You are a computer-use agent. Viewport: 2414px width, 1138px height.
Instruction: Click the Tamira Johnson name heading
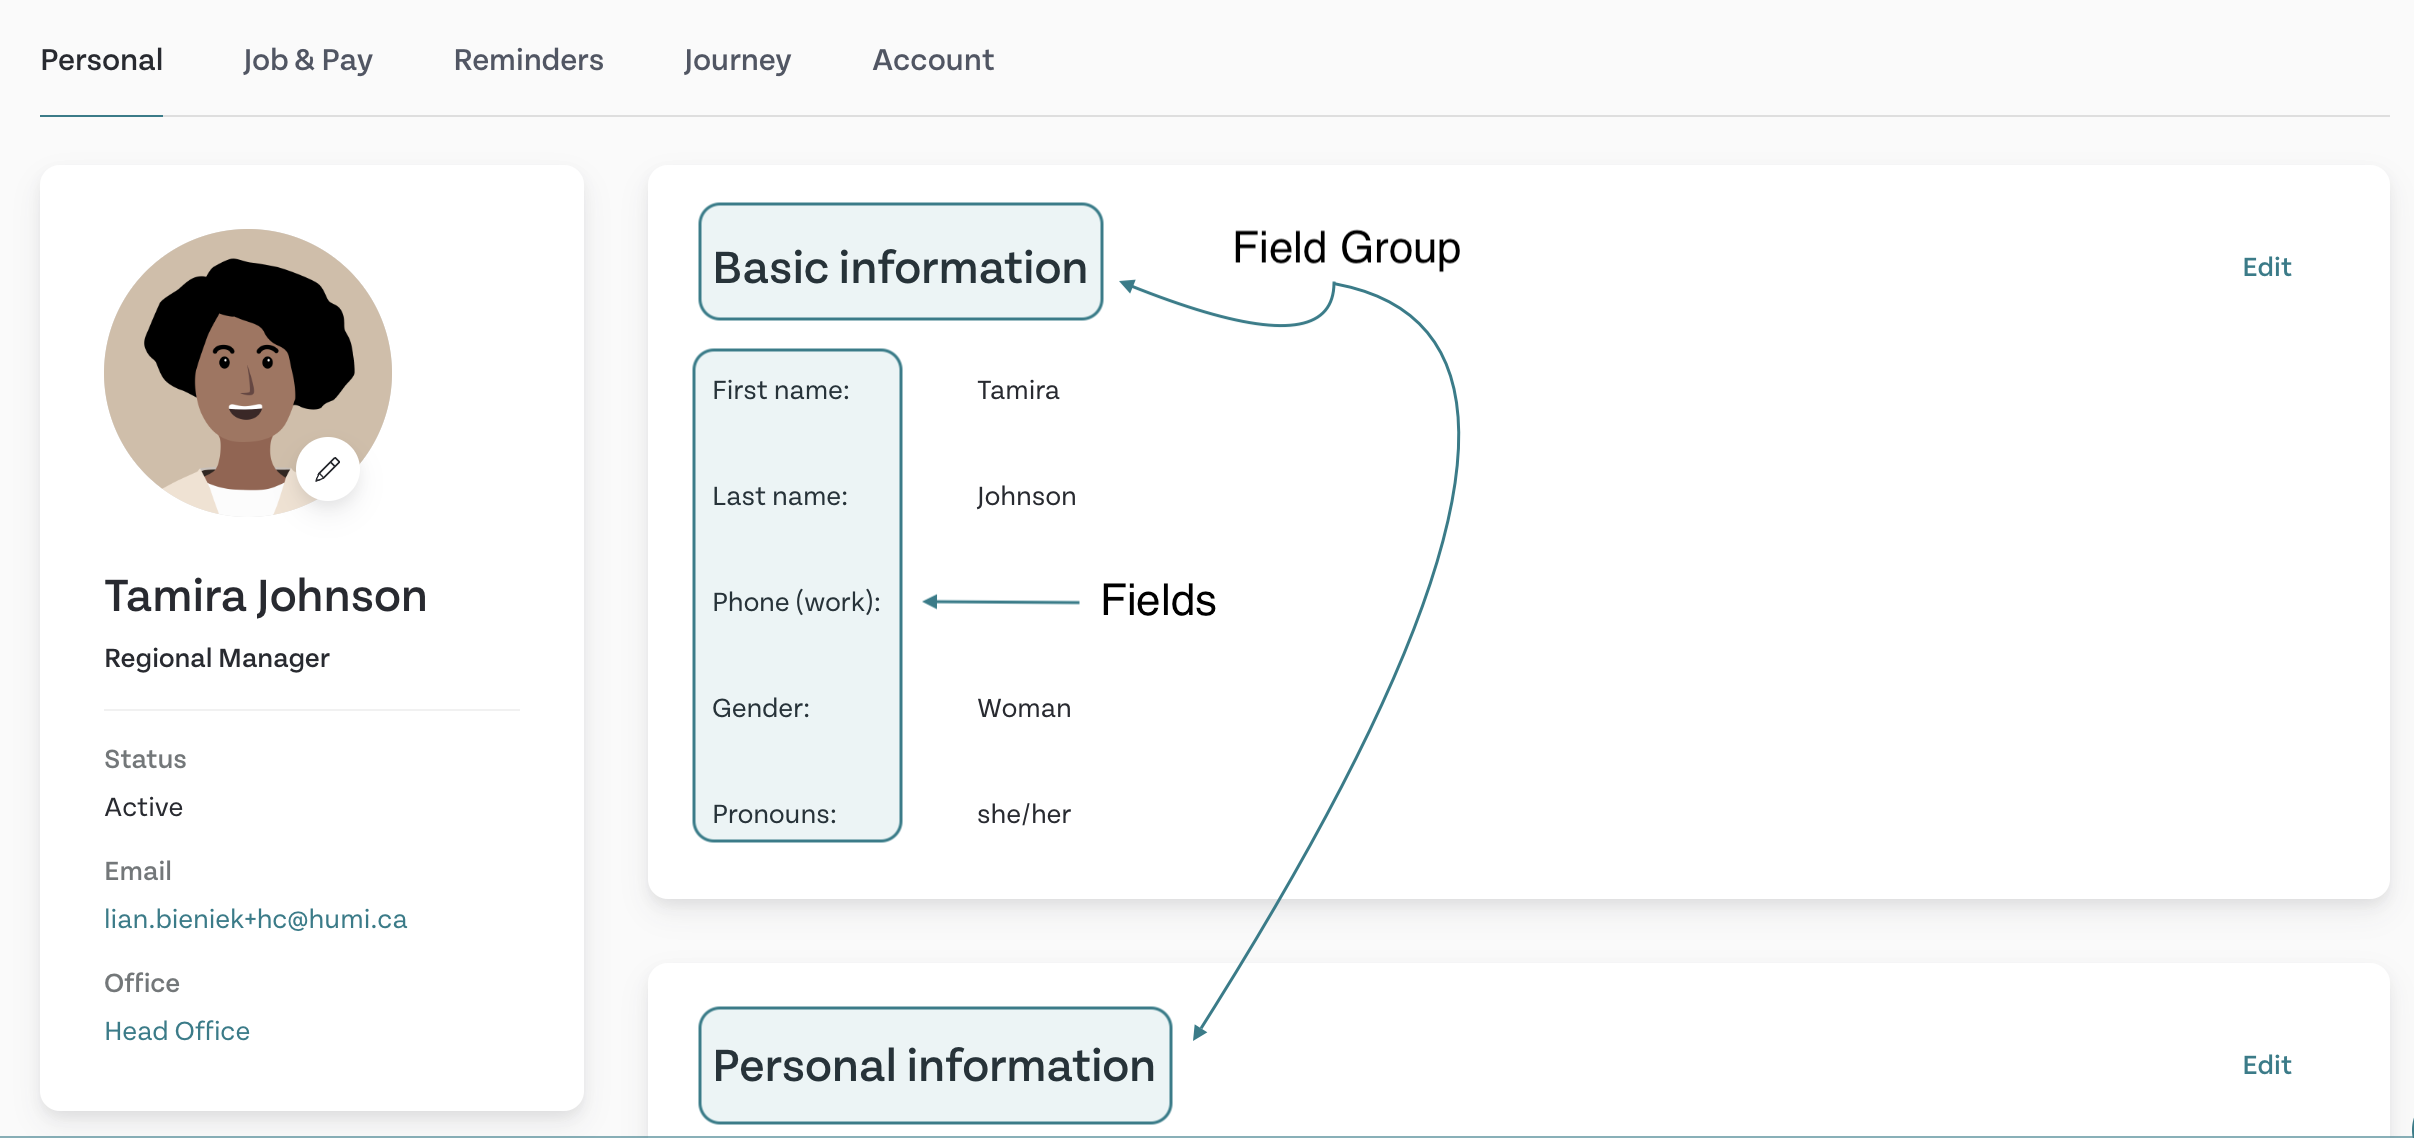pyautogui.click(x=266, y=596)
